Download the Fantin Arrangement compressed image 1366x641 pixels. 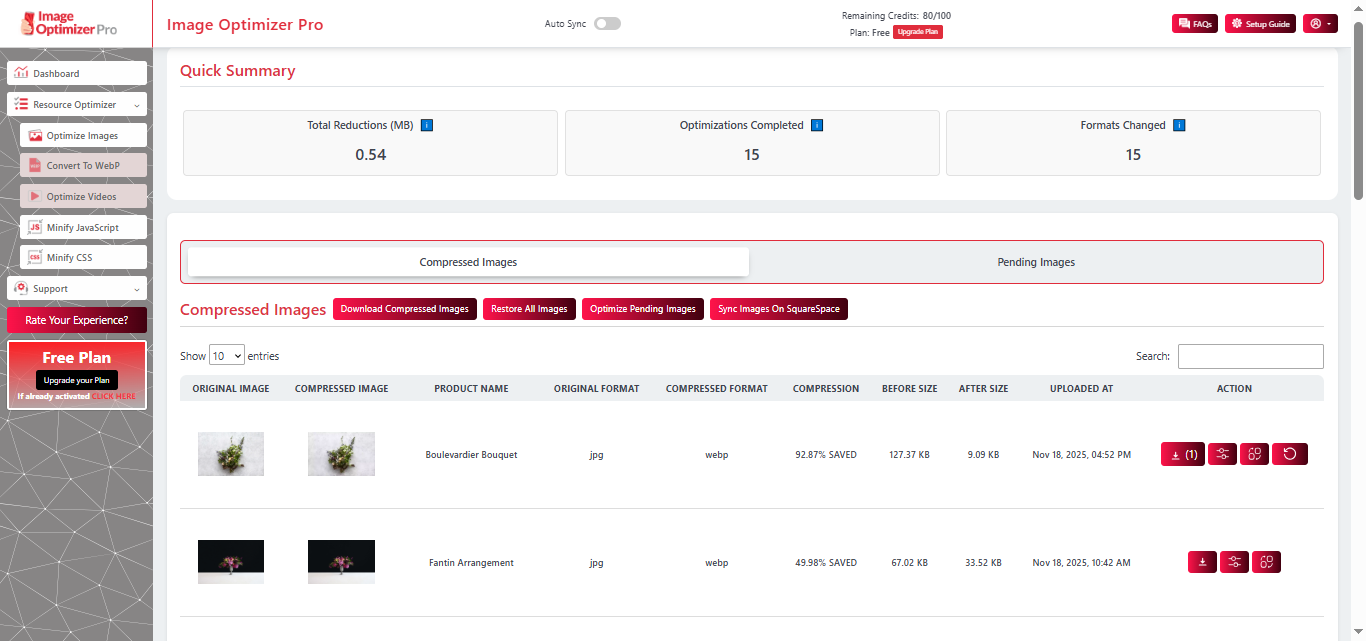point(1202,562)
